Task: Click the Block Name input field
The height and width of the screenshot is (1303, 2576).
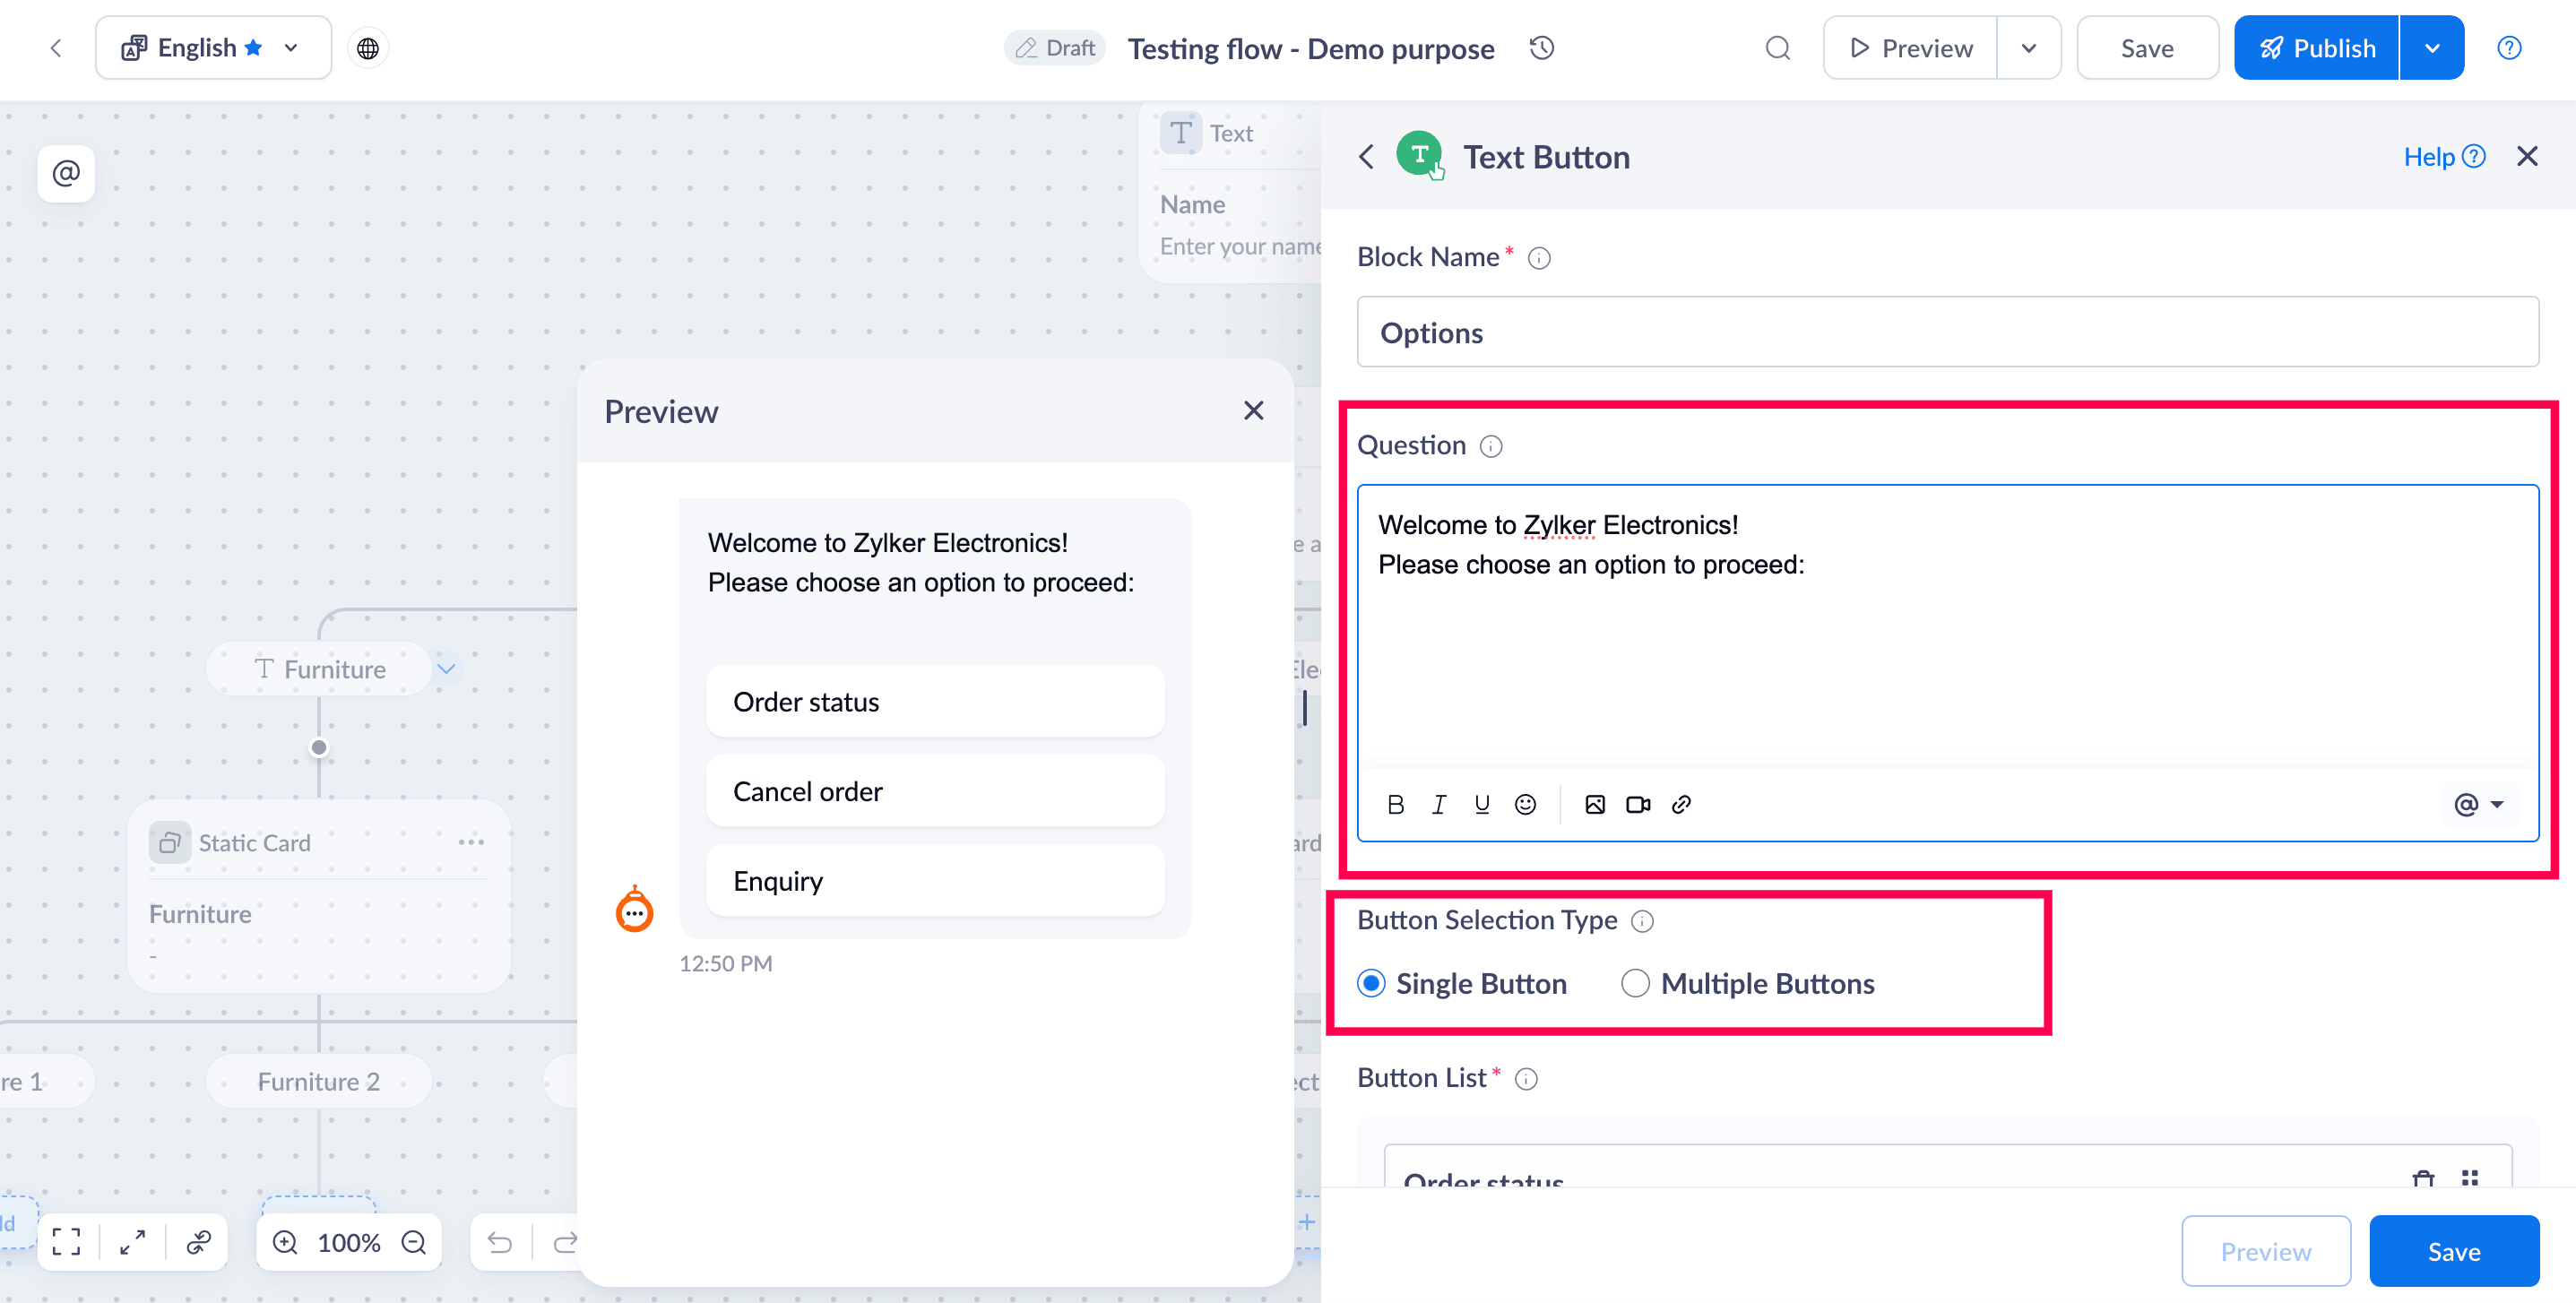Action: [1946, 332]
